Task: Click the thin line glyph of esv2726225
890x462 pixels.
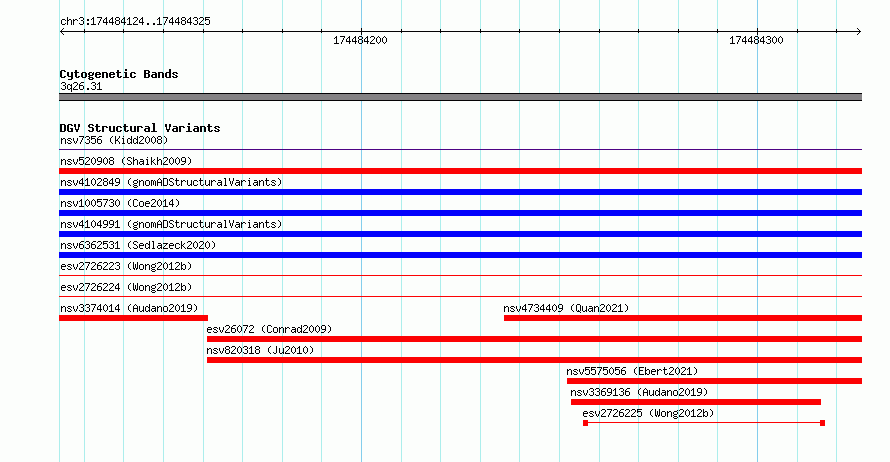Action: click(704, 423)
